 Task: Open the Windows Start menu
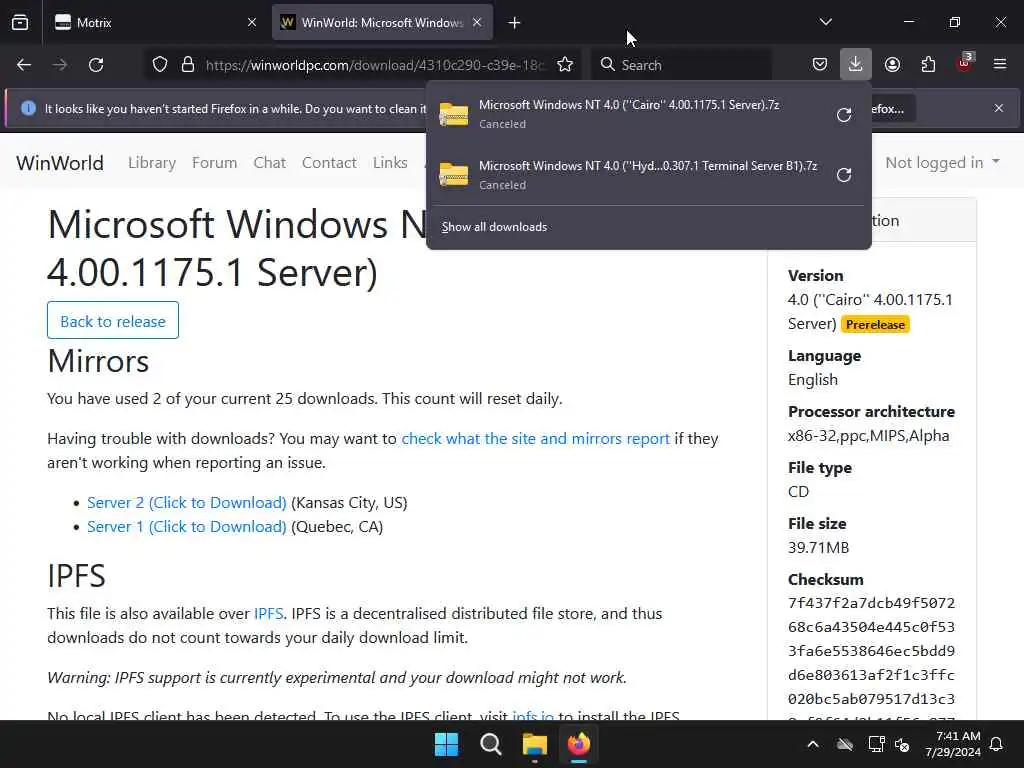[447, 744]
